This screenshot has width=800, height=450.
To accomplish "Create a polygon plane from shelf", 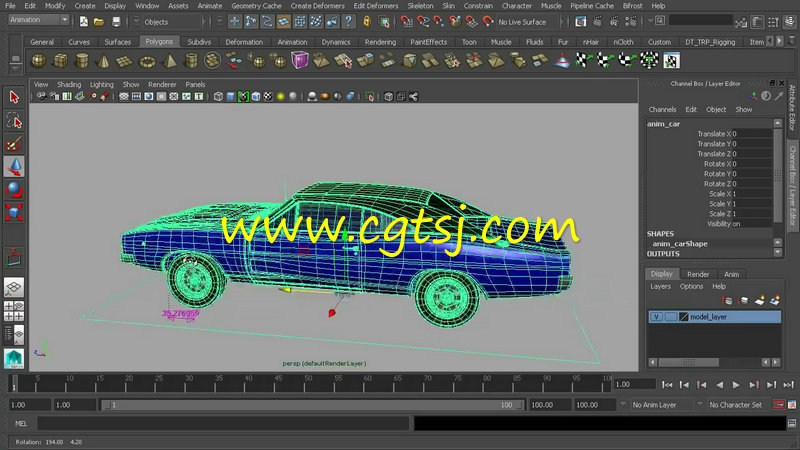I will click(x=125, y=61).
